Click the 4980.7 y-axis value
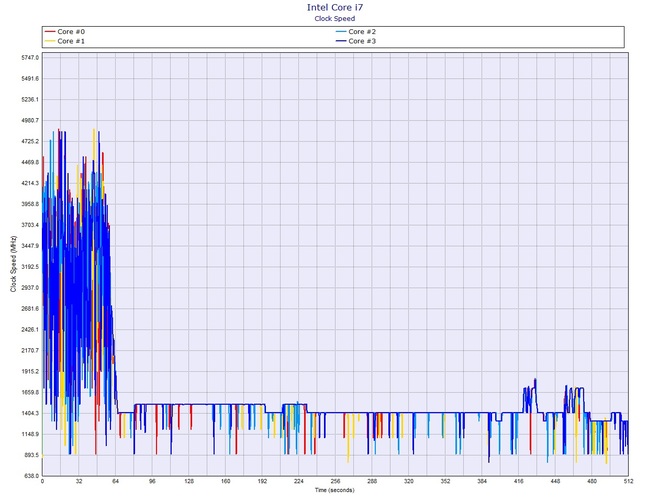The height and width of the screenshot is (502, 670). [x=30, y=120]
